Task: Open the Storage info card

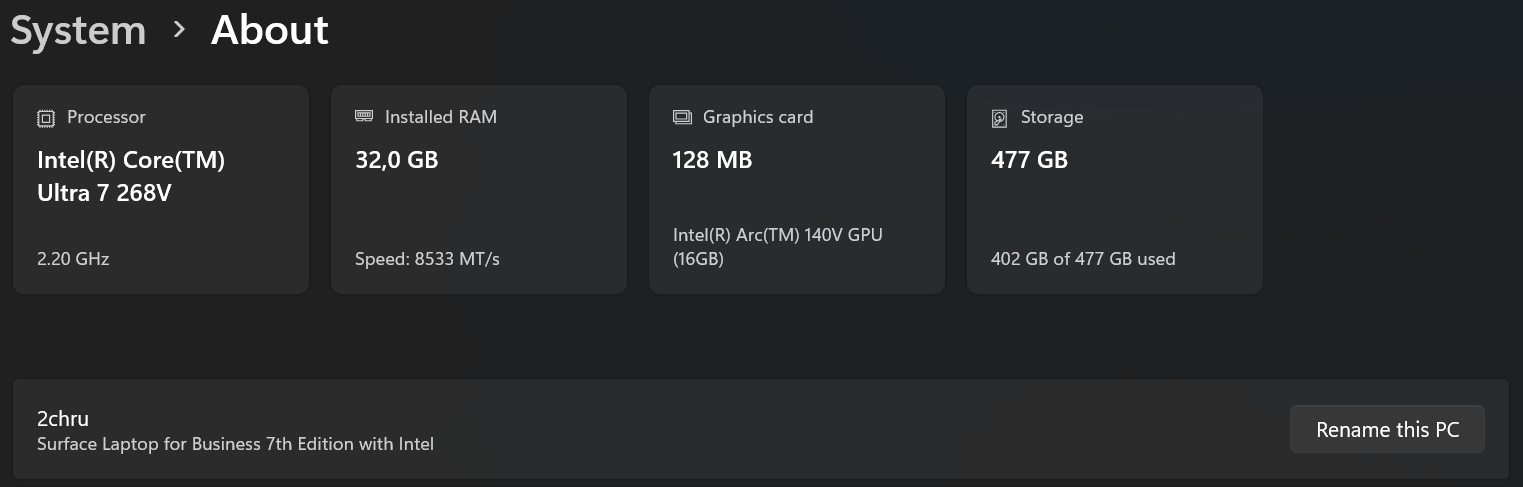Action: pos(1115,189)
